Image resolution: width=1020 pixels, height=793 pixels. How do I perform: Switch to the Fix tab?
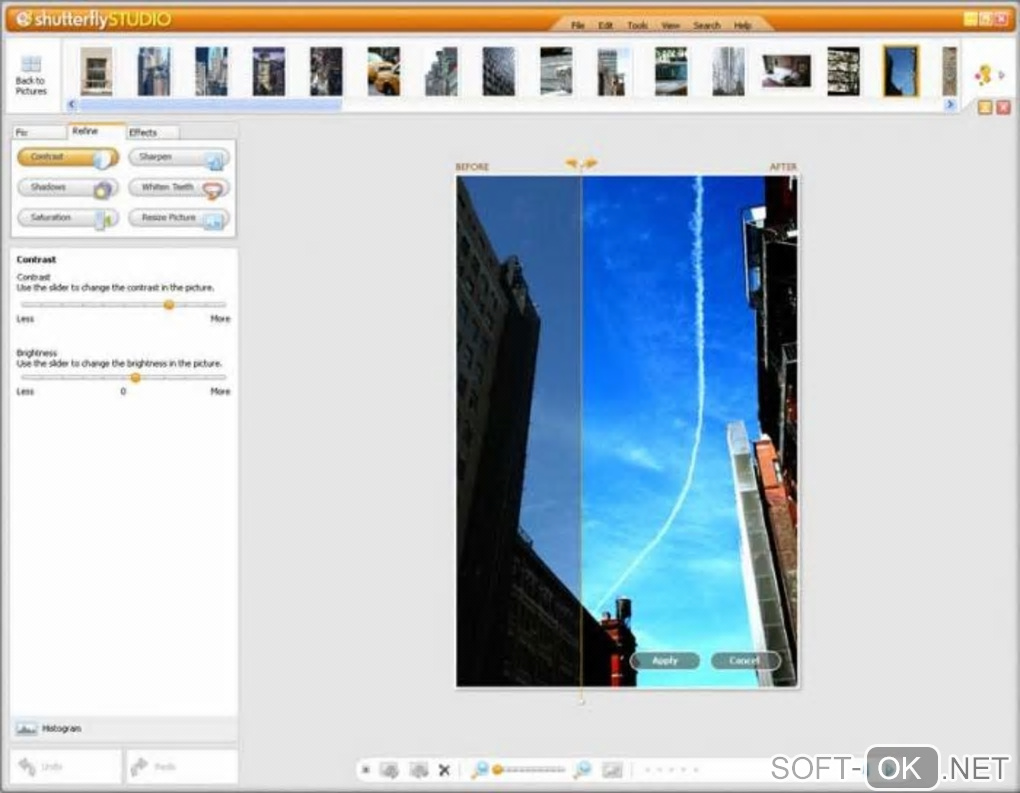(39, 132)
